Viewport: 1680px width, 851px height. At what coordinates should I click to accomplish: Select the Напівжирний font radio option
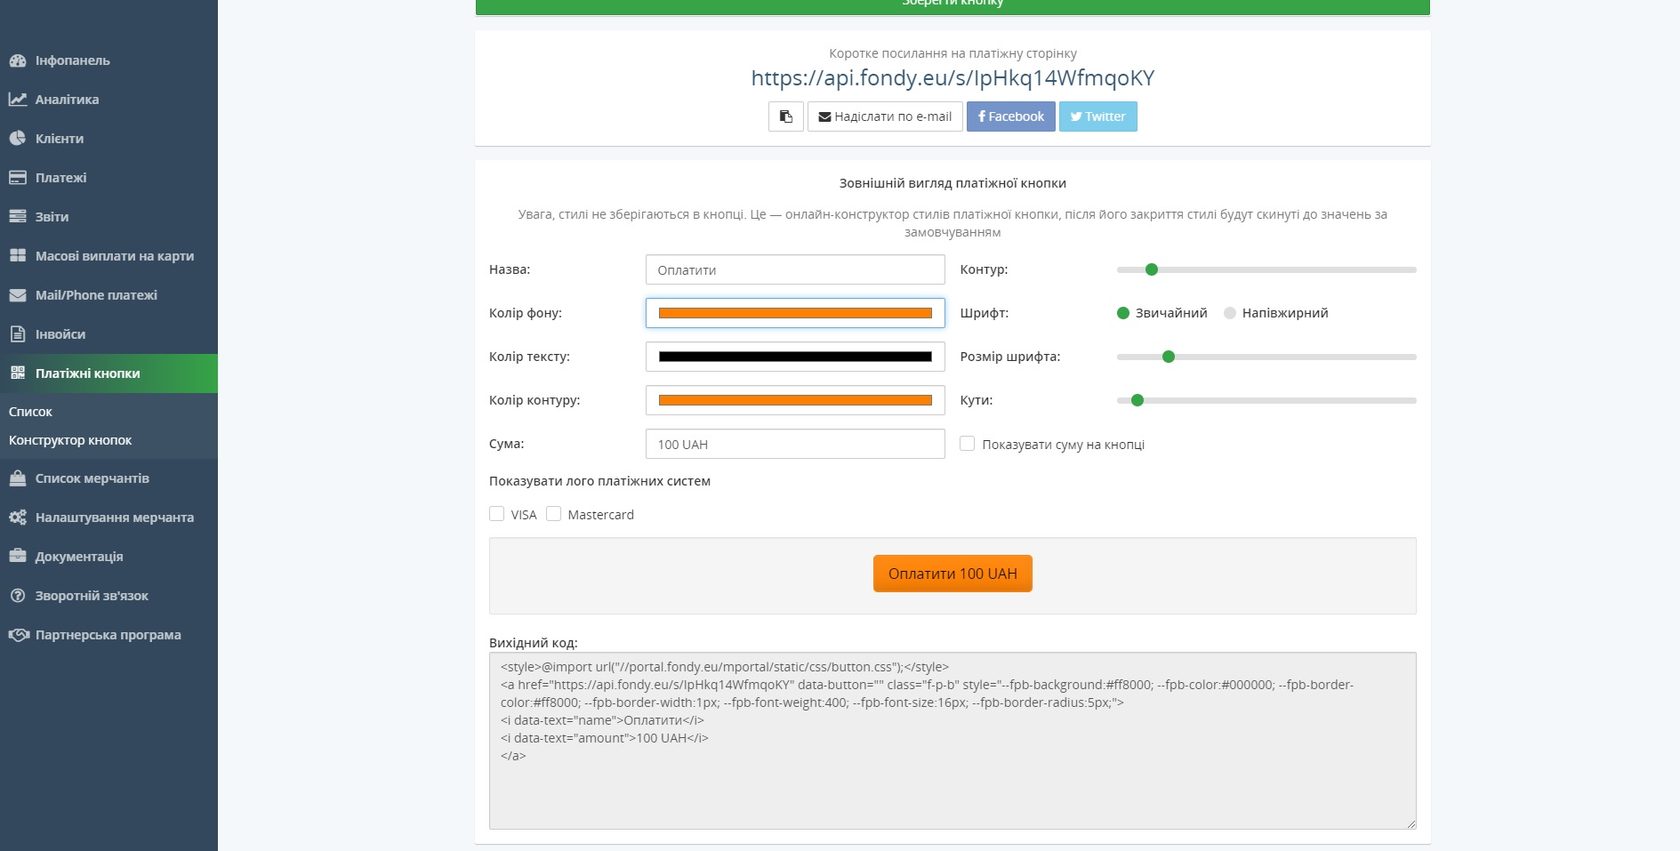point(1230,313)
